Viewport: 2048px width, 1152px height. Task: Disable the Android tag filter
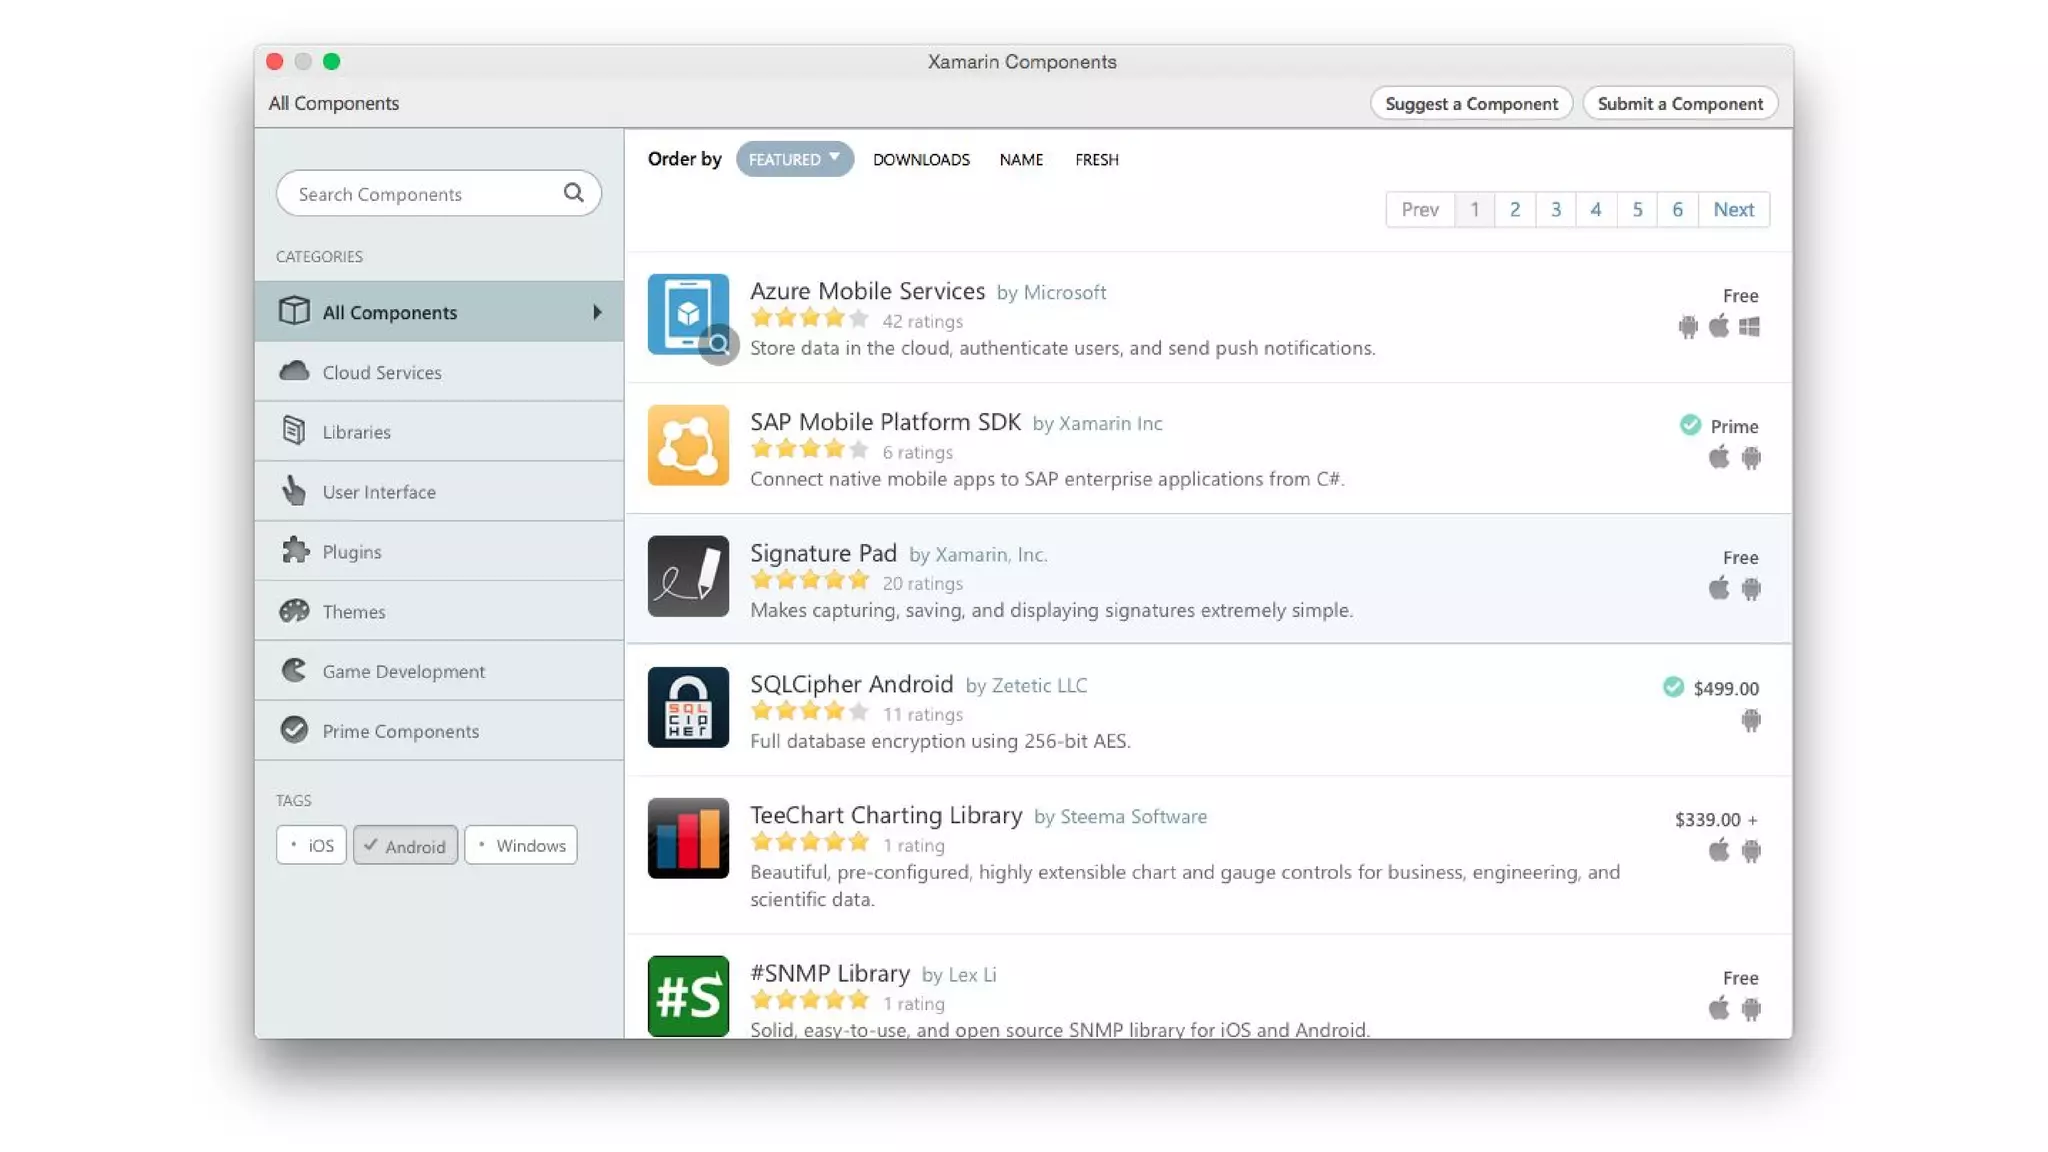(x=405, y=845)
